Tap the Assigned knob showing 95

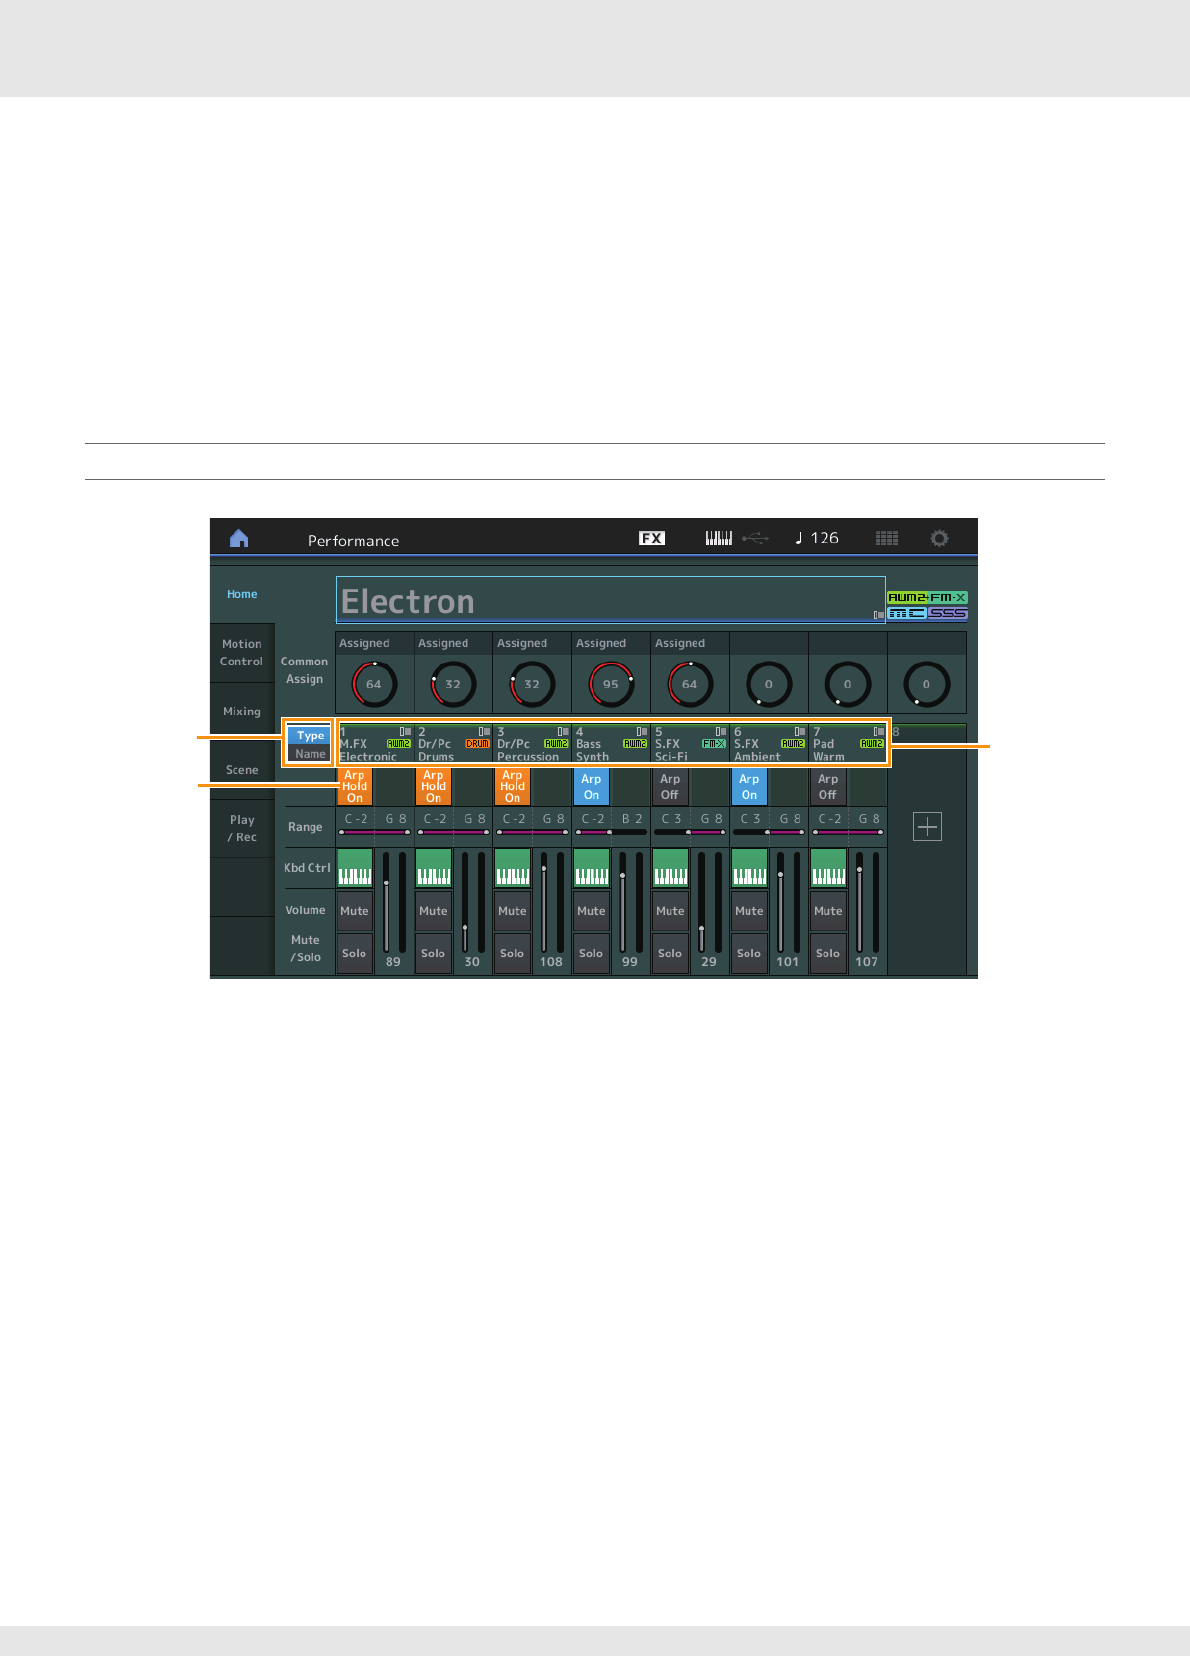coord(611,684)
